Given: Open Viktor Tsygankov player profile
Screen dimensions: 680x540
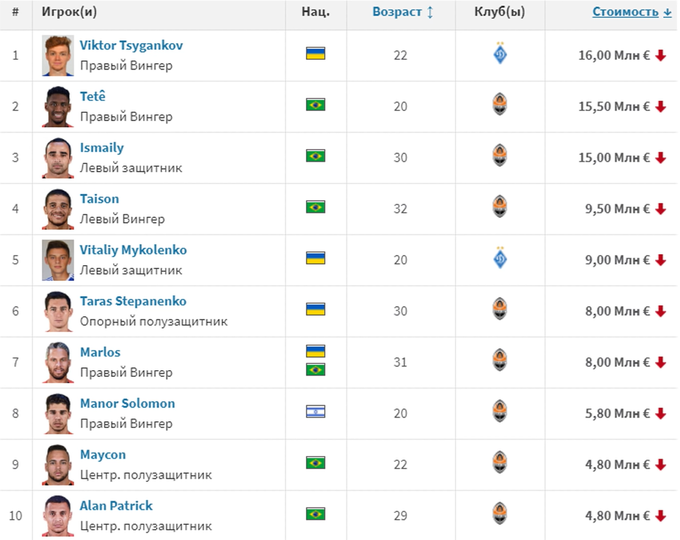Looking at the screenshot, I should pyautogui.click(x=131, y=46).
